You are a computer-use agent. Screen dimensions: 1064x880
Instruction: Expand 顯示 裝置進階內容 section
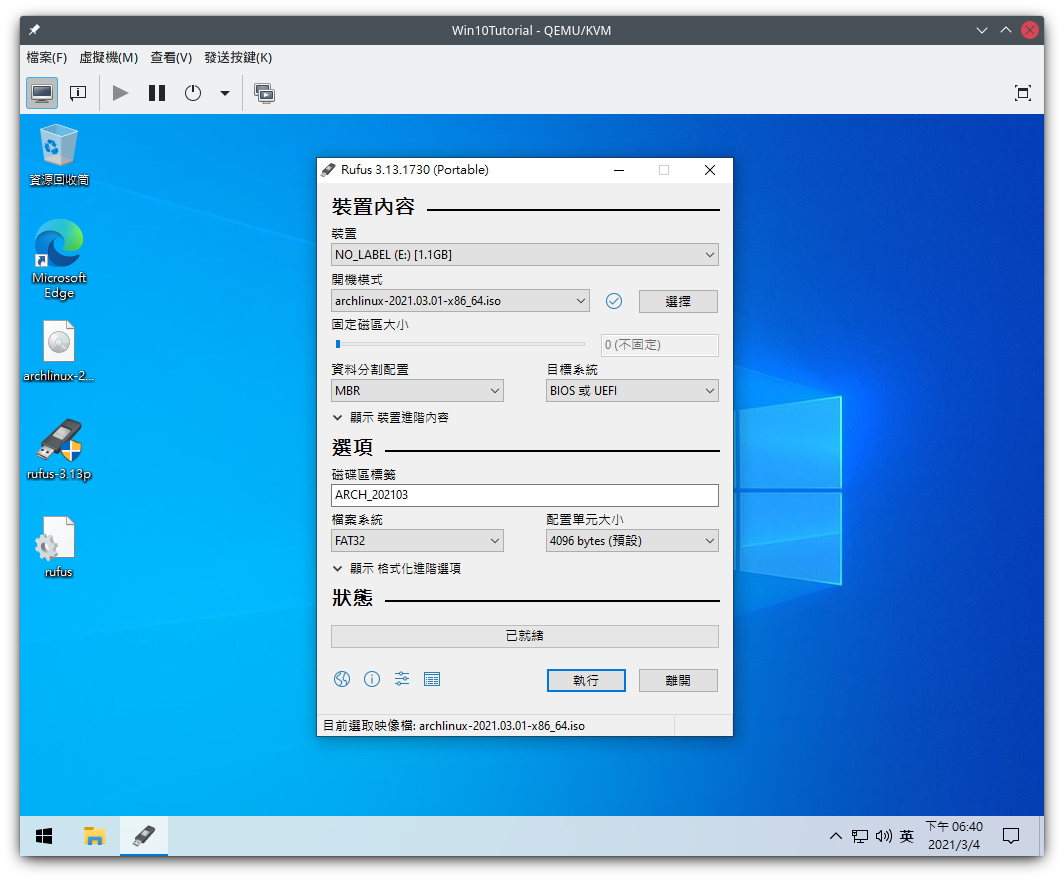pos(391,418)
